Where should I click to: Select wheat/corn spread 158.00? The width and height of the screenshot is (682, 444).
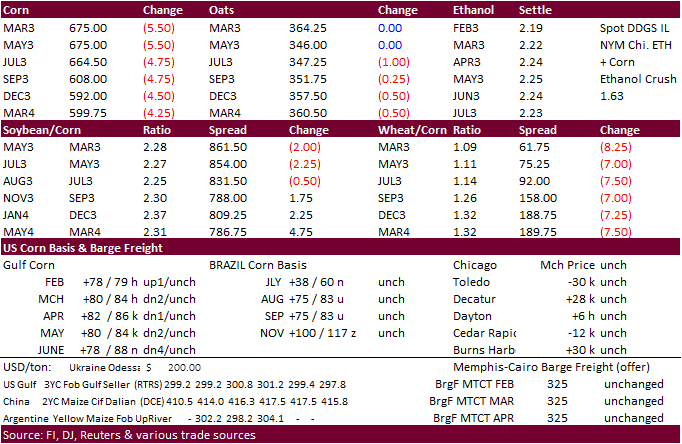coord(538,198)
